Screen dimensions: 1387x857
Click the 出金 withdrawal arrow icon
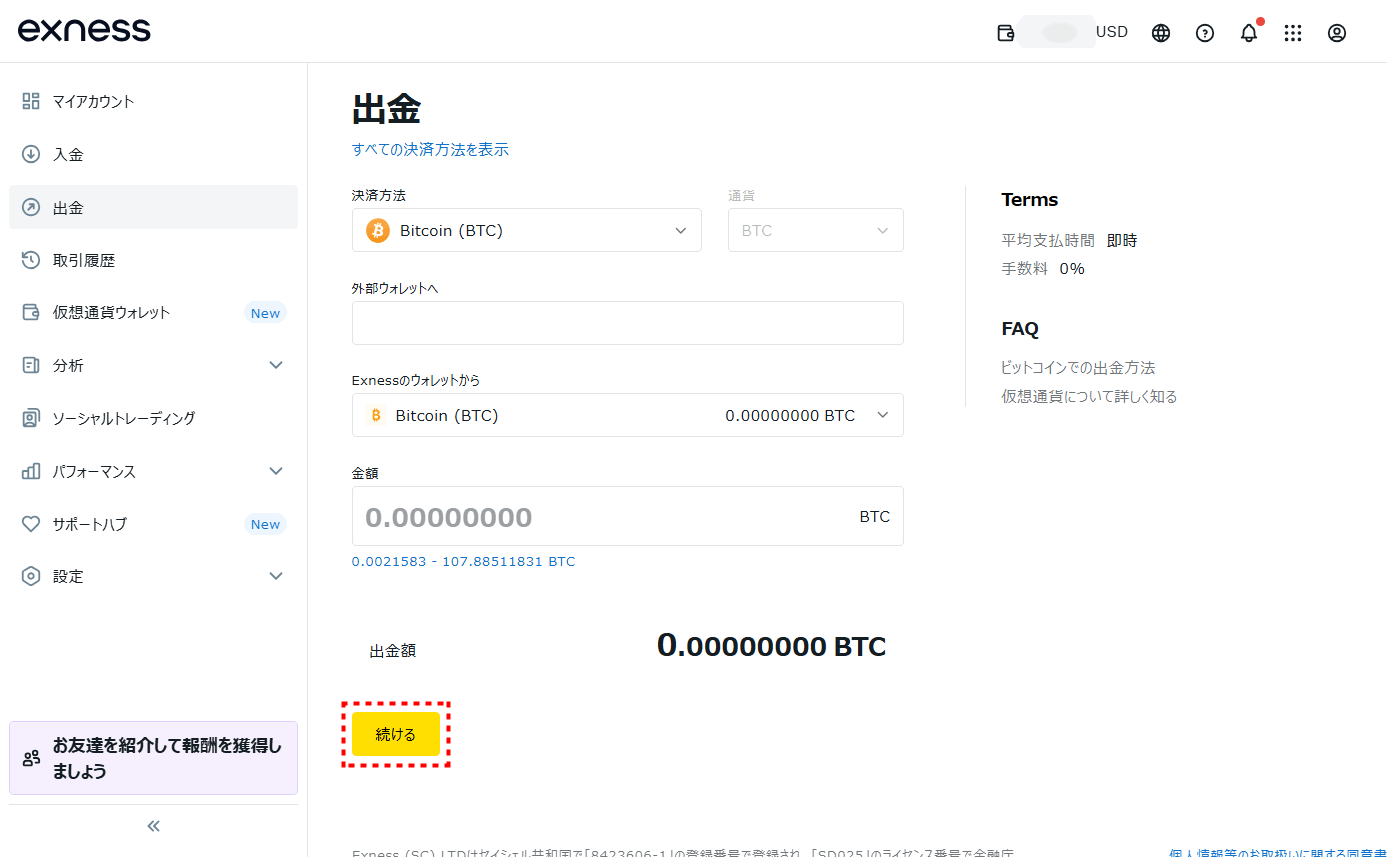pos(31,207)
